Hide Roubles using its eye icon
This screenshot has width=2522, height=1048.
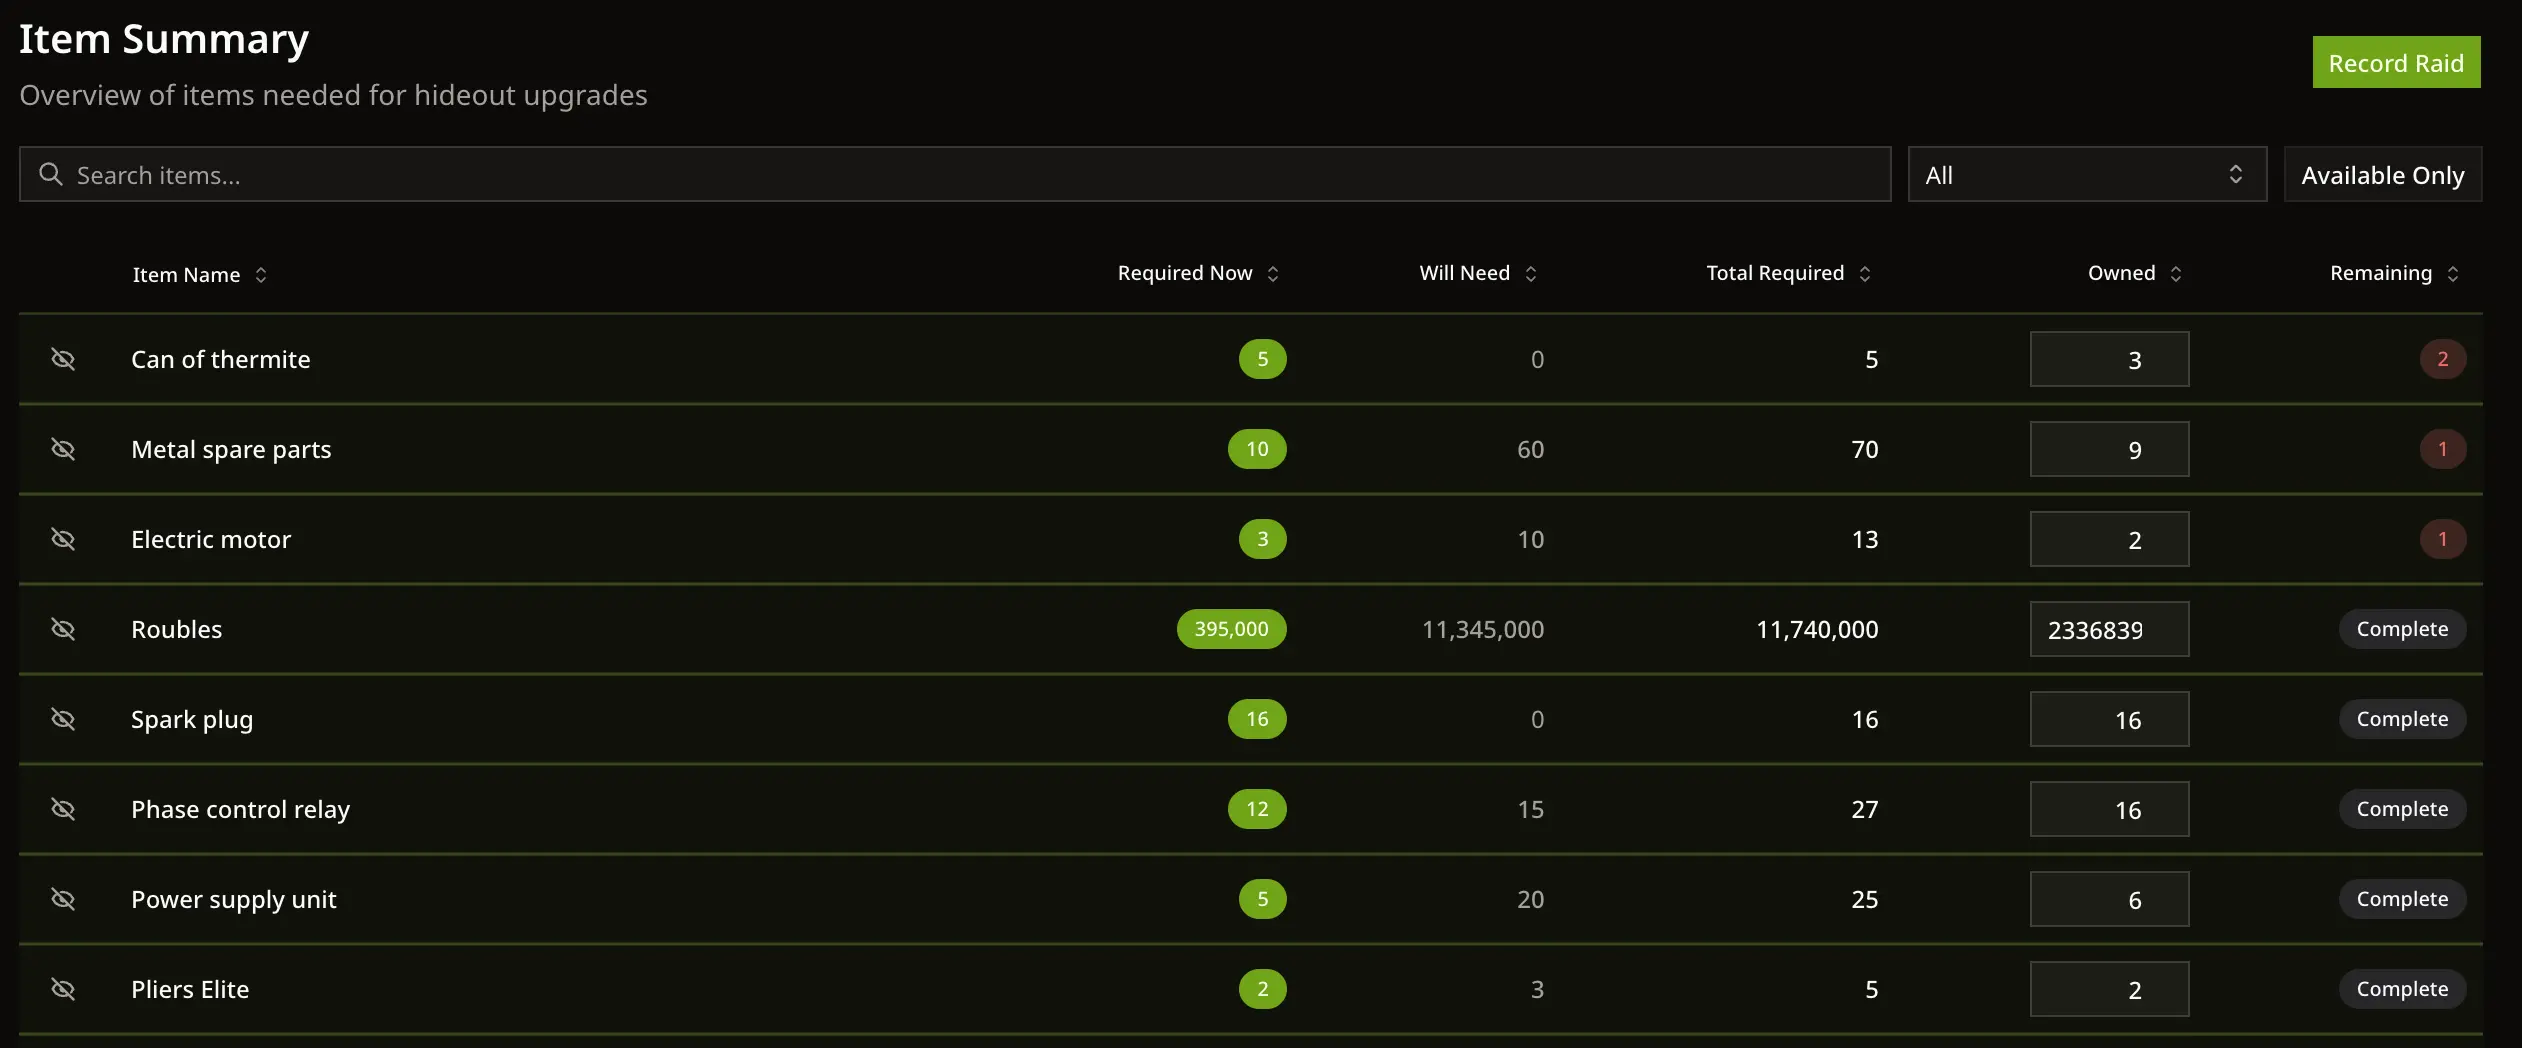click(64, 629)
